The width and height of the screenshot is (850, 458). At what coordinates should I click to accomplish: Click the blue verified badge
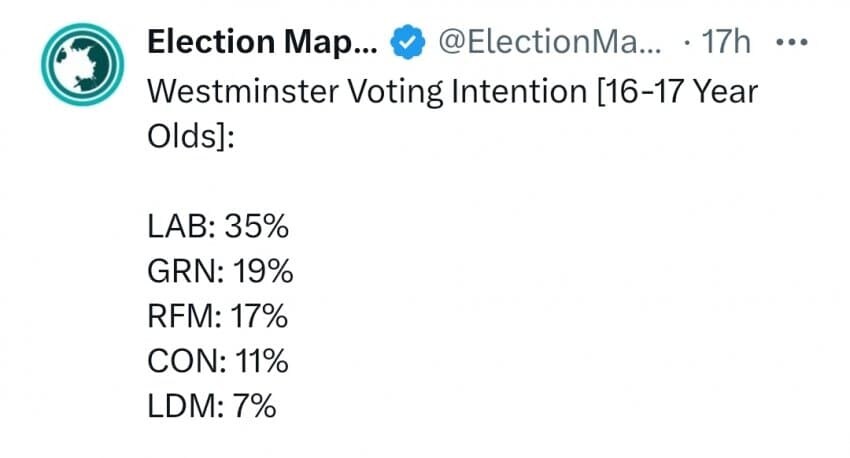(x=408, y=42)
